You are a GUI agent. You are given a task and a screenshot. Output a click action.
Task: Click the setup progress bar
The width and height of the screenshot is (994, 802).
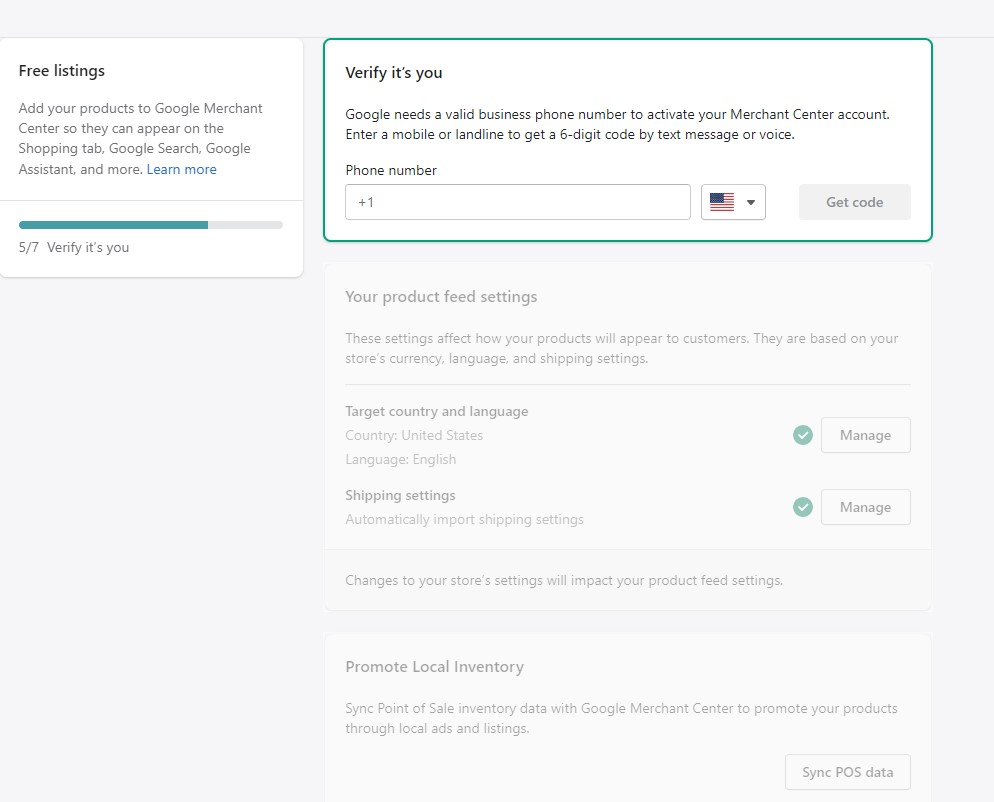[151, 225]
